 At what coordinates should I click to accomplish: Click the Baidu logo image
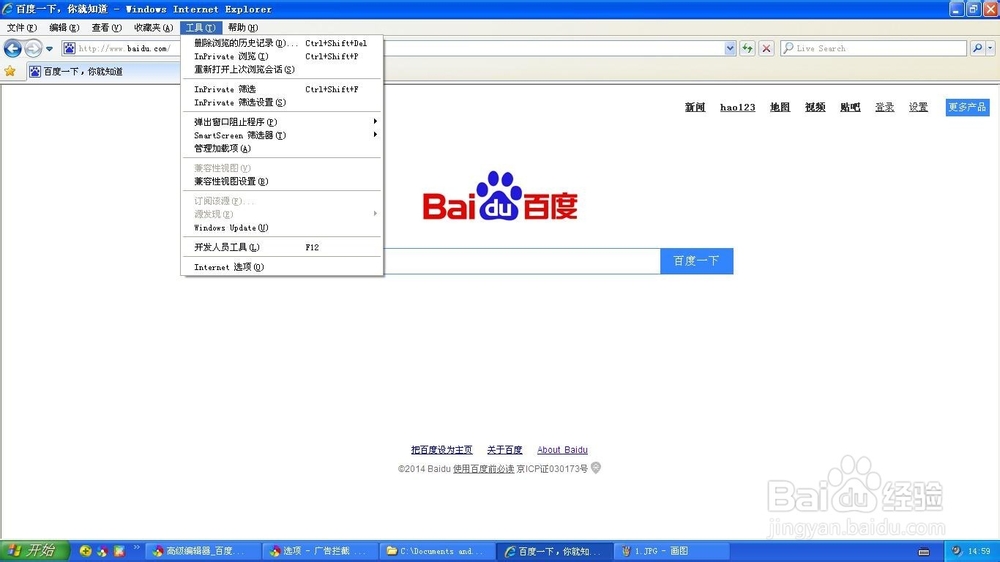point(500,196)
